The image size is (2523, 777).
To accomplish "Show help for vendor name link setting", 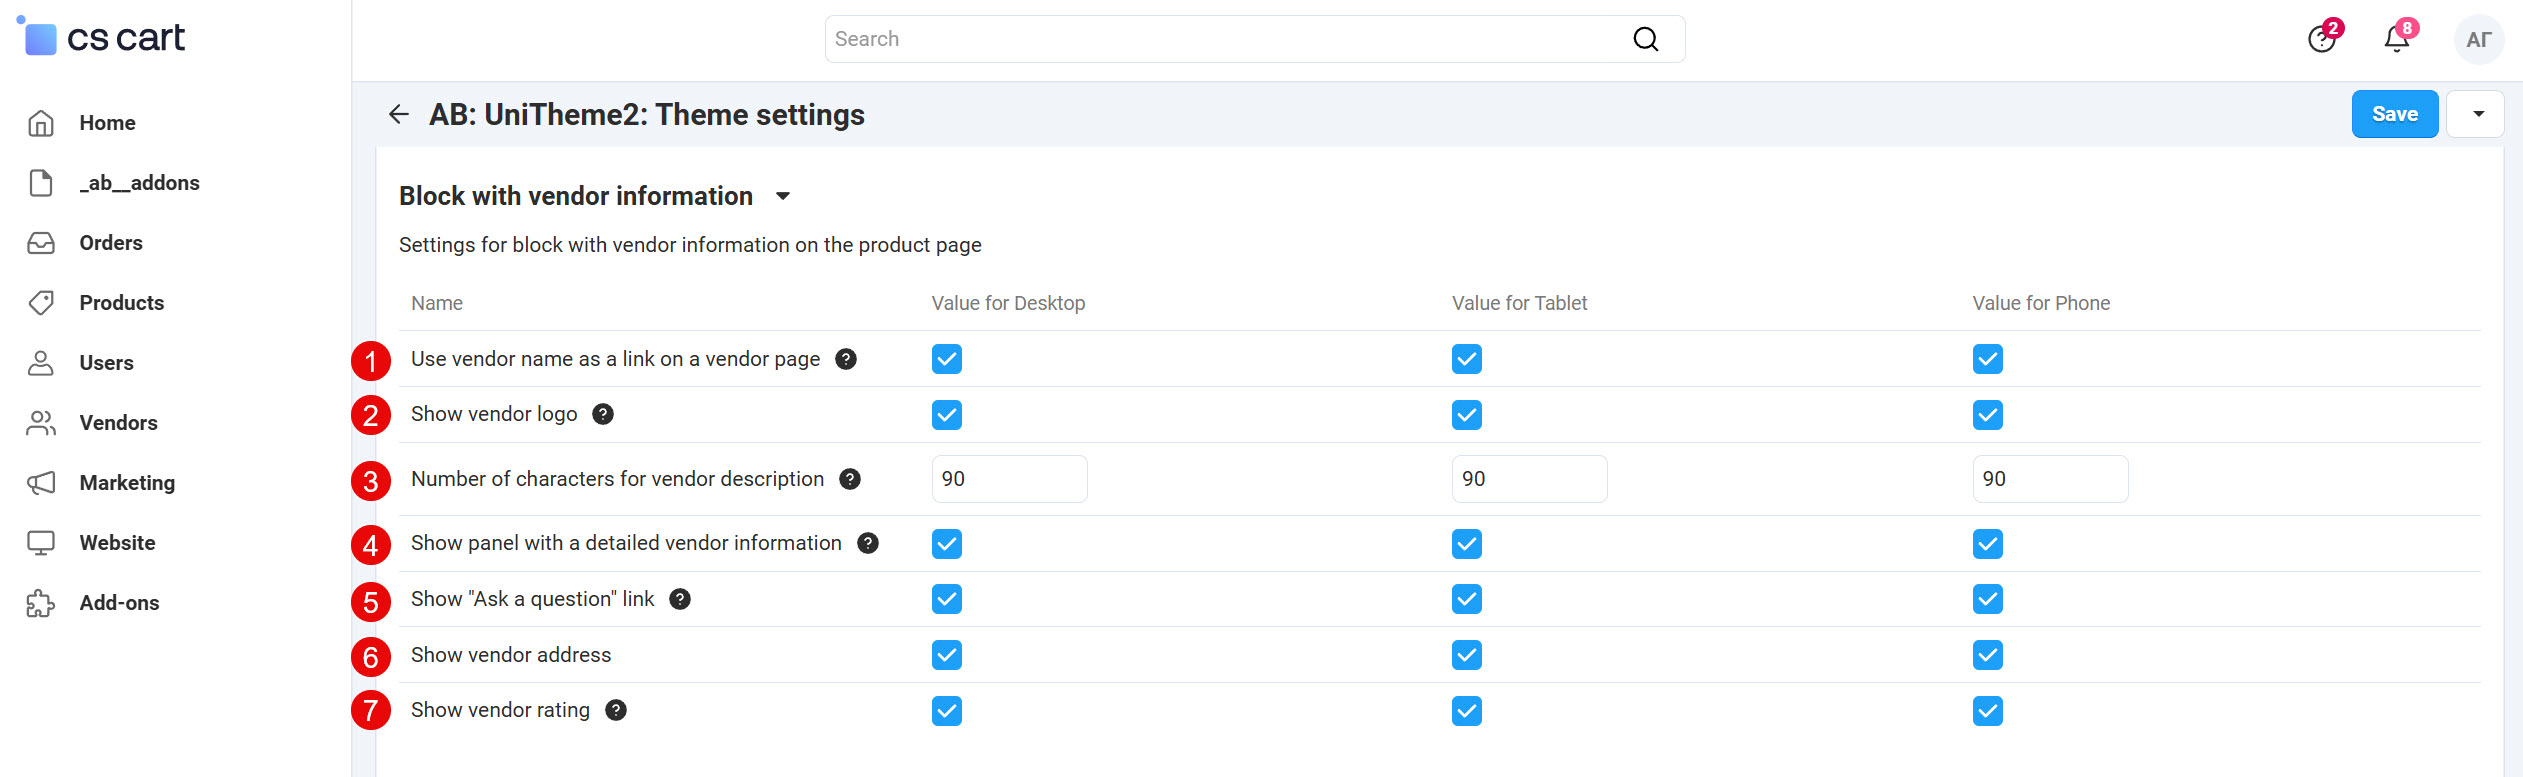I will tap(846, 359).
